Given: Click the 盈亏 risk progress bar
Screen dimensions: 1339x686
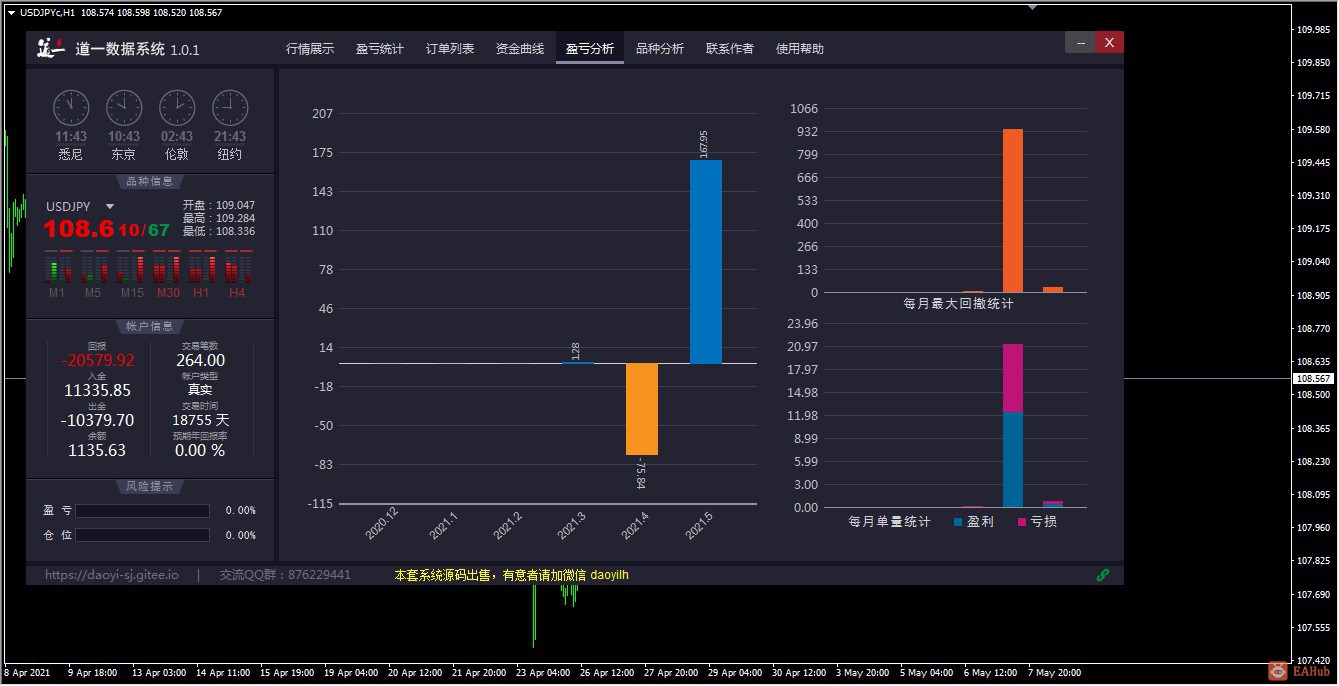Looking at the screenshot, I should pos(143,511).
